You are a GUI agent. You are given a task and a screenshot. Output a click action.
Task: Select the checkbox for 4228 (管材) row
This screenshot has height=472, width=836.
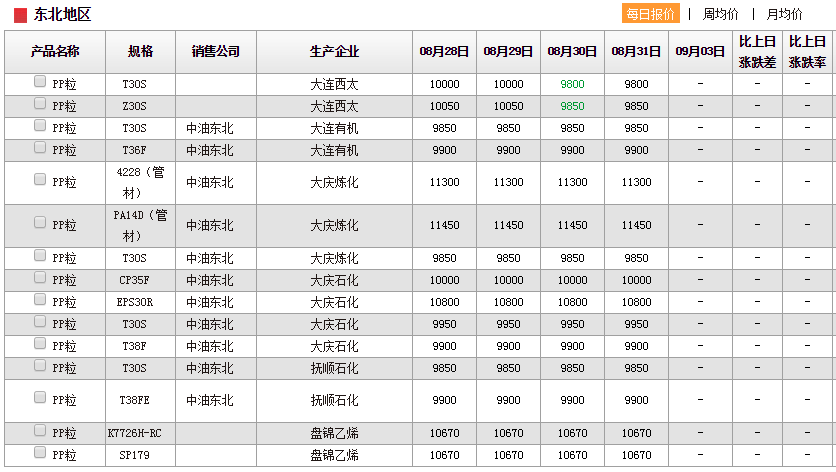click(x=40, y=179)
